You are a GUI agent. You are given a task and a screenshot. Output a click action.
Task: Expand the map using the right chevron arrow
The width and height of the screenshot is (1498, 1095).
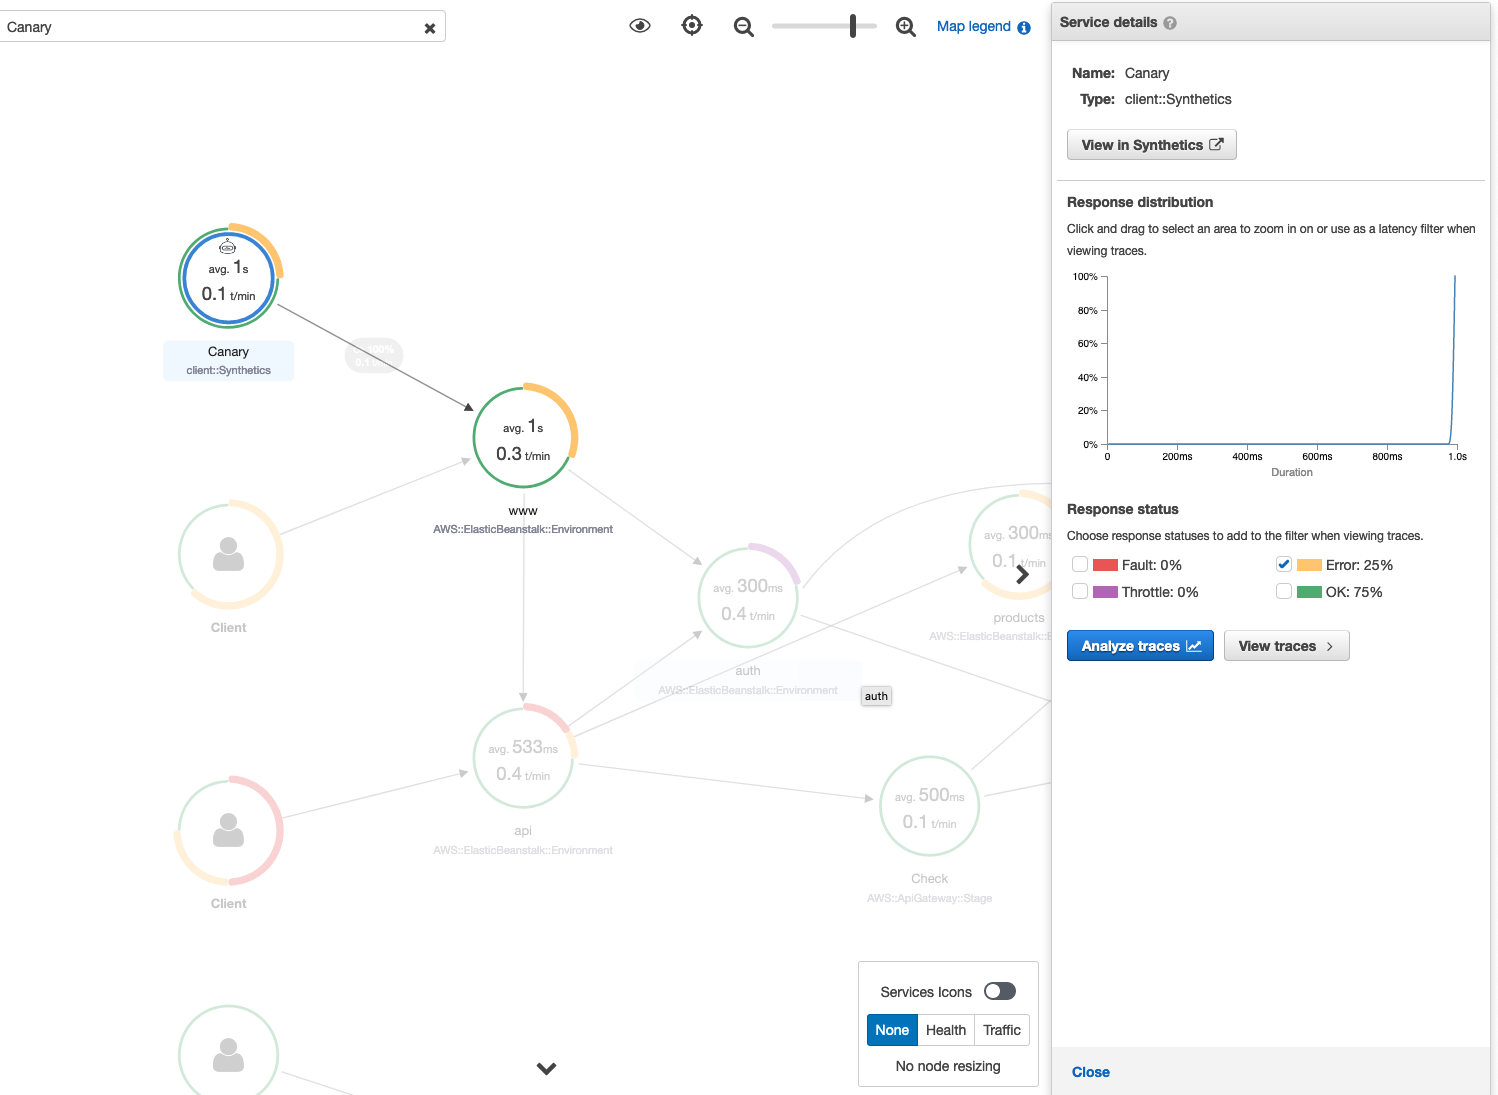tap(1022, 574)
